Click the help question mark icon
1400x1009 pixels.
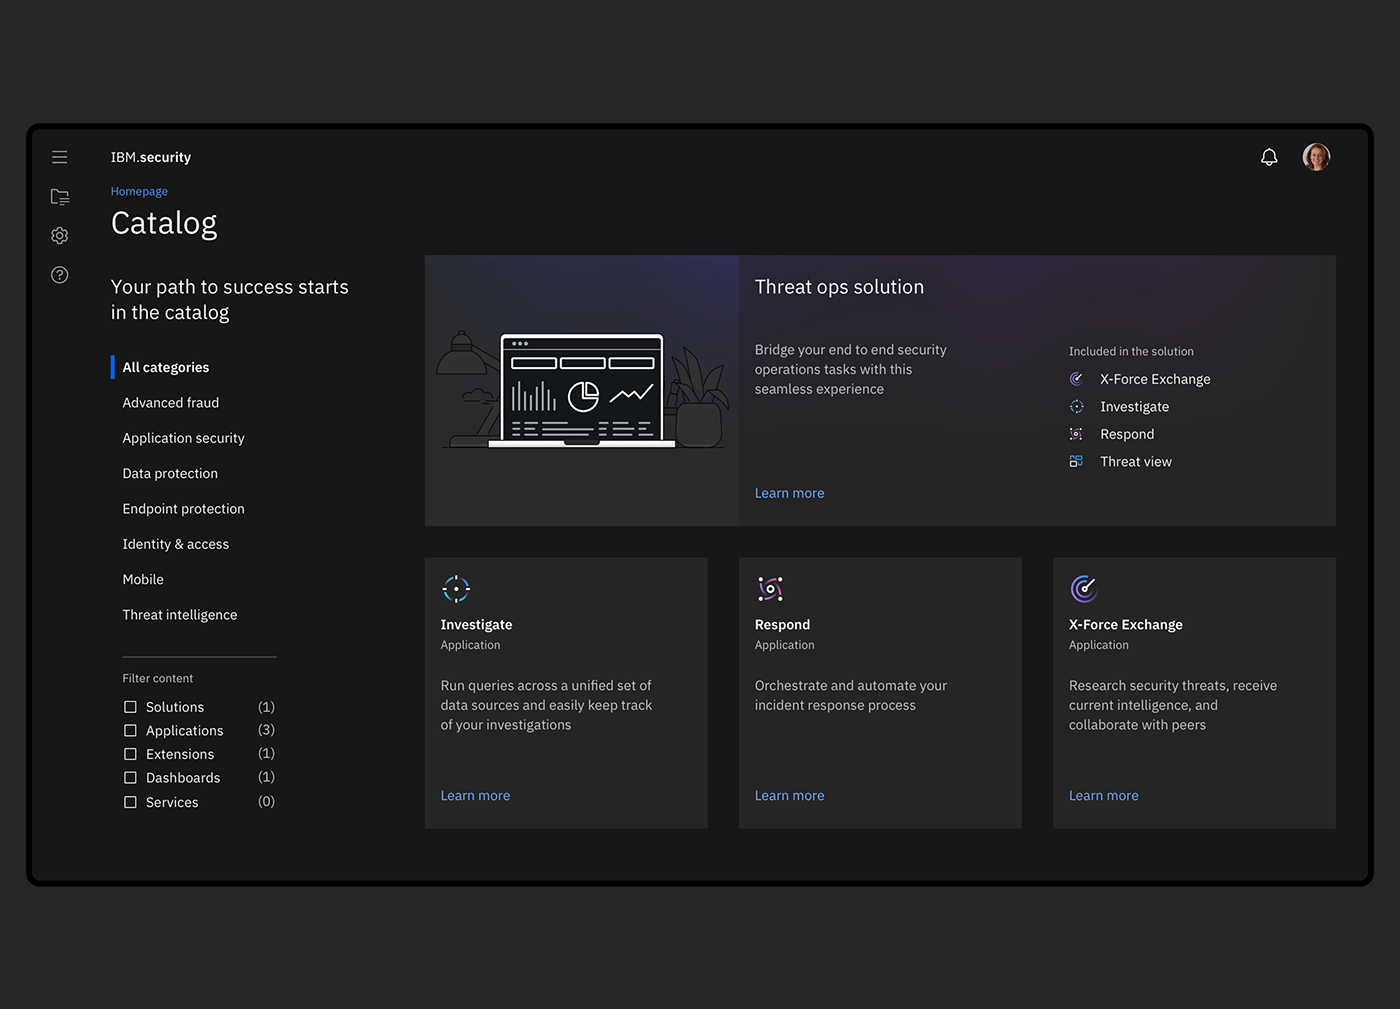click(x=60, y=275)
